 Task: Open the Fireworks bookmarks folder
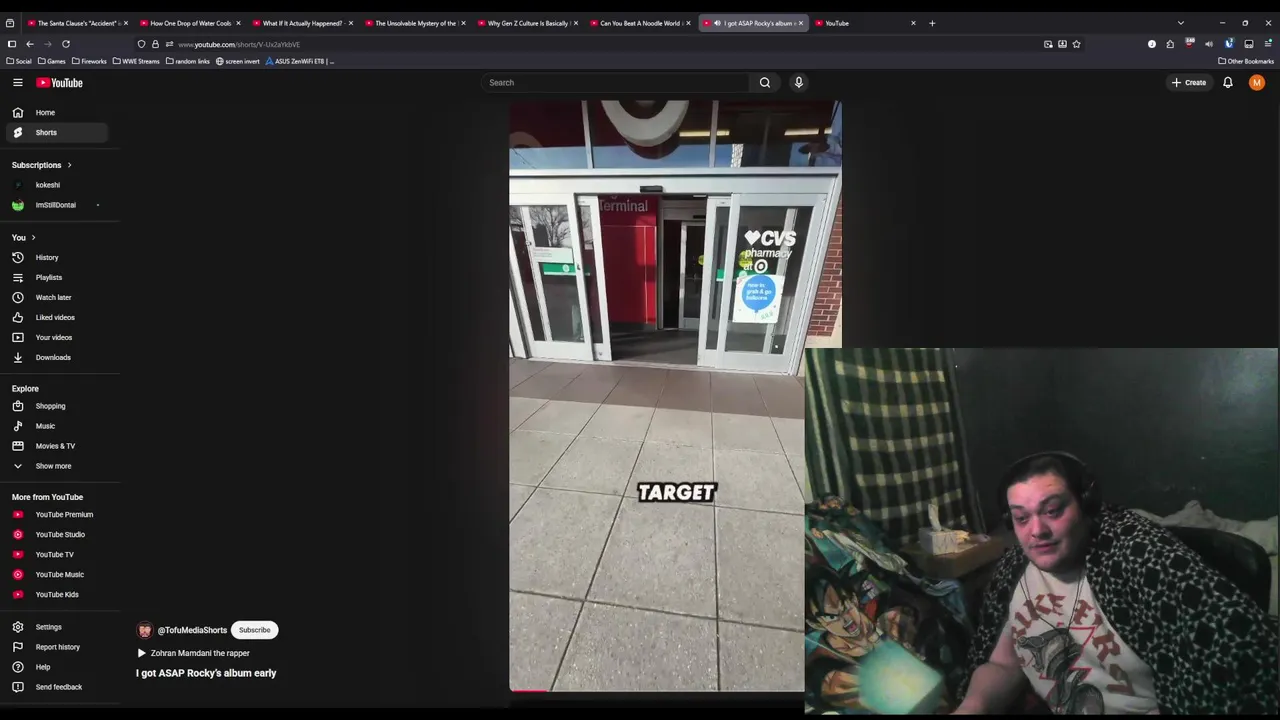89,61
